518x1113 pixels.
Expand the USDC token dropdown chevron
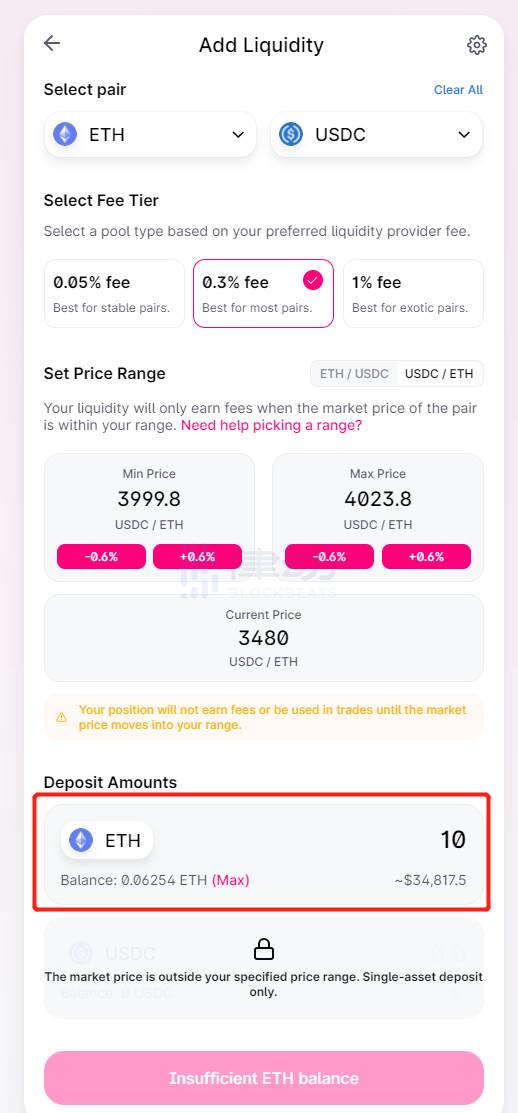(x=464, y=135)
